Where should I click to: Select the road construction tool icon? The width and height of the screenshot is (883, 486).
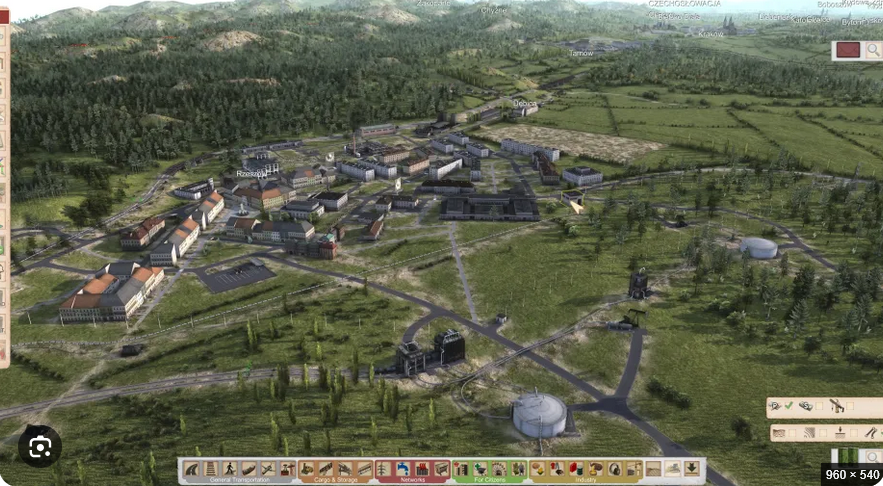point(191,469)
